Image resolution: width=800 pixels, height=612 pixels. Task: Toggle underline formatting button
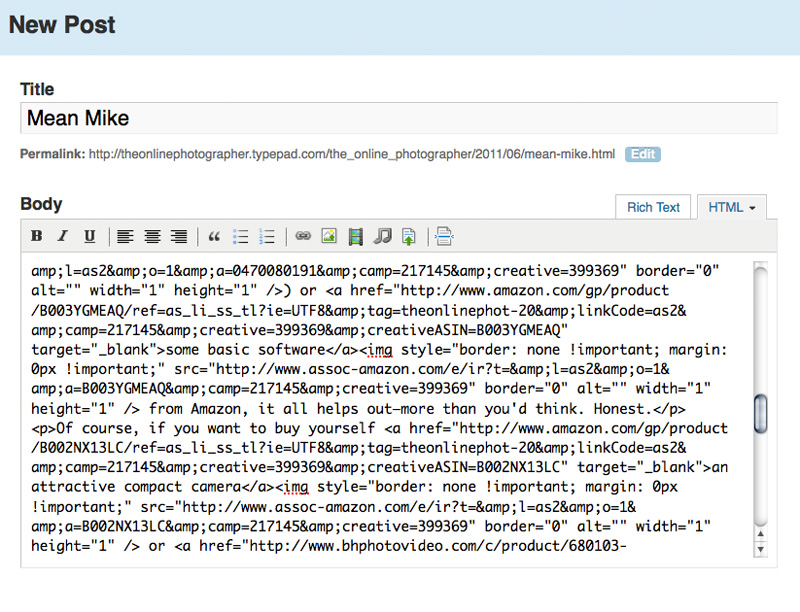pos(89,237)
